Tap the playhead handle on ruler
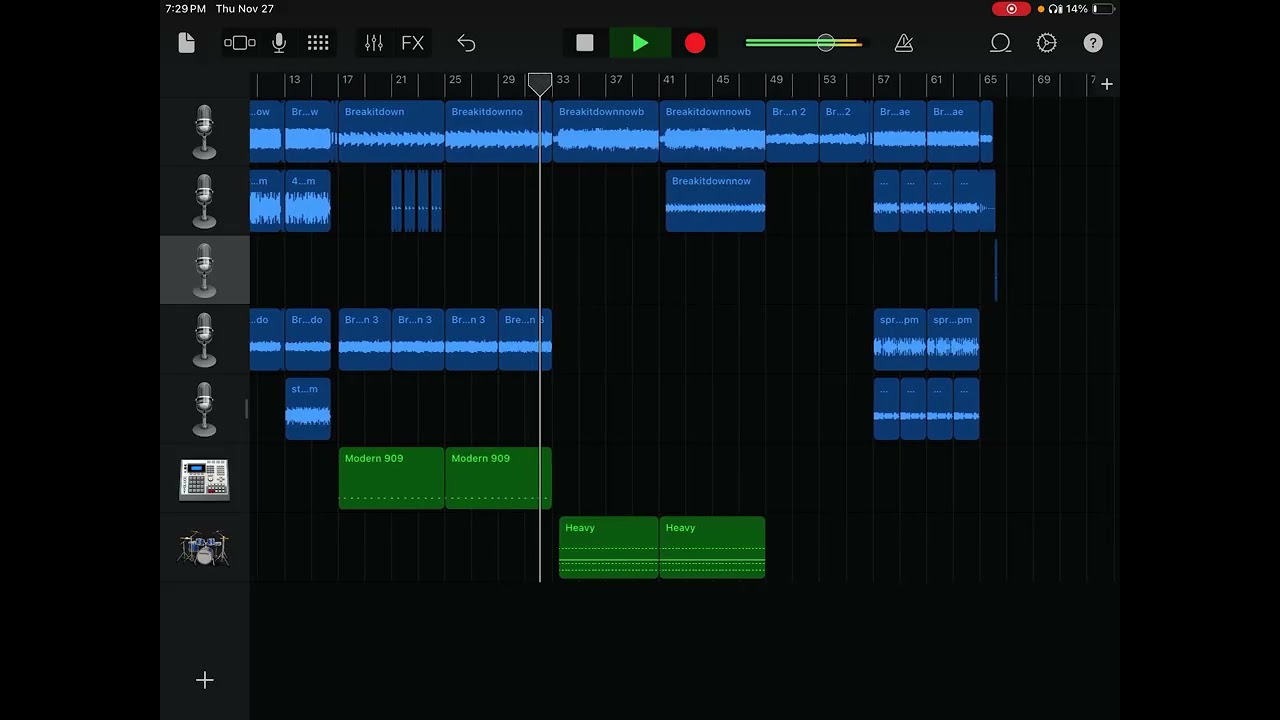Screen dimensions: 1280x720 [x=540, y=84]
